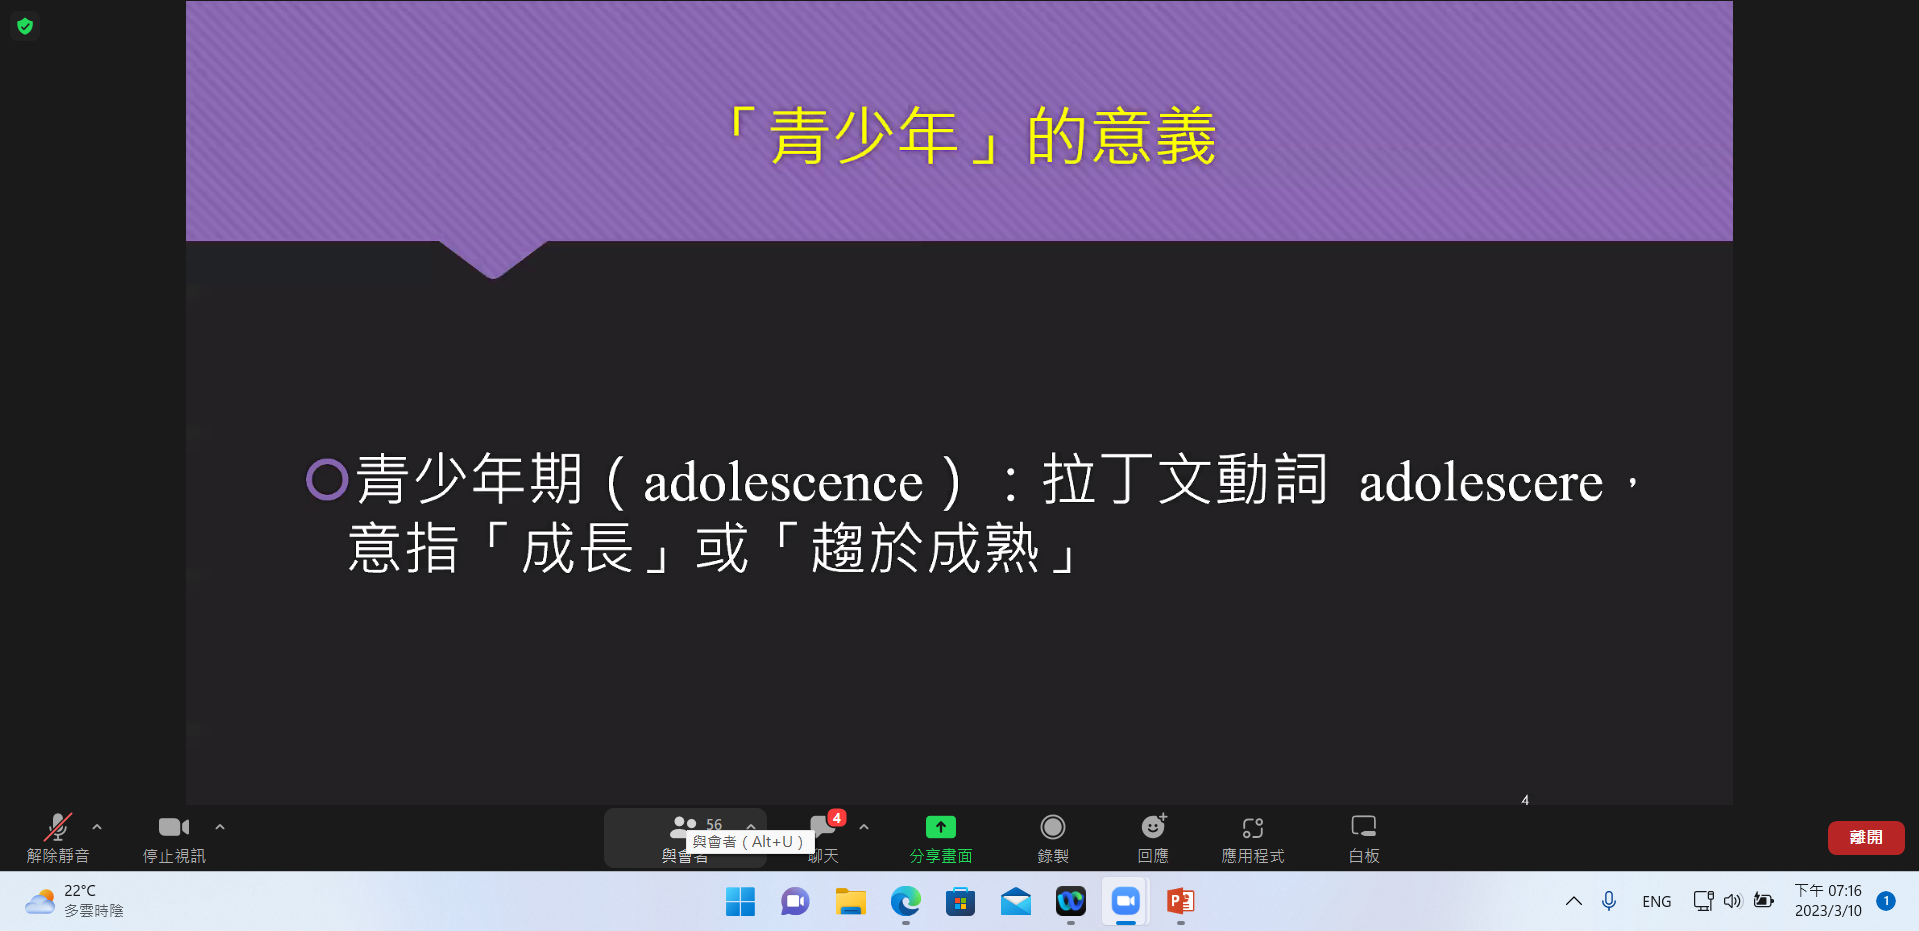Open the chat panel with 4 unread messages
Image resolution: width=1919 pixels, height=931 pixels.
pos(824,829)
